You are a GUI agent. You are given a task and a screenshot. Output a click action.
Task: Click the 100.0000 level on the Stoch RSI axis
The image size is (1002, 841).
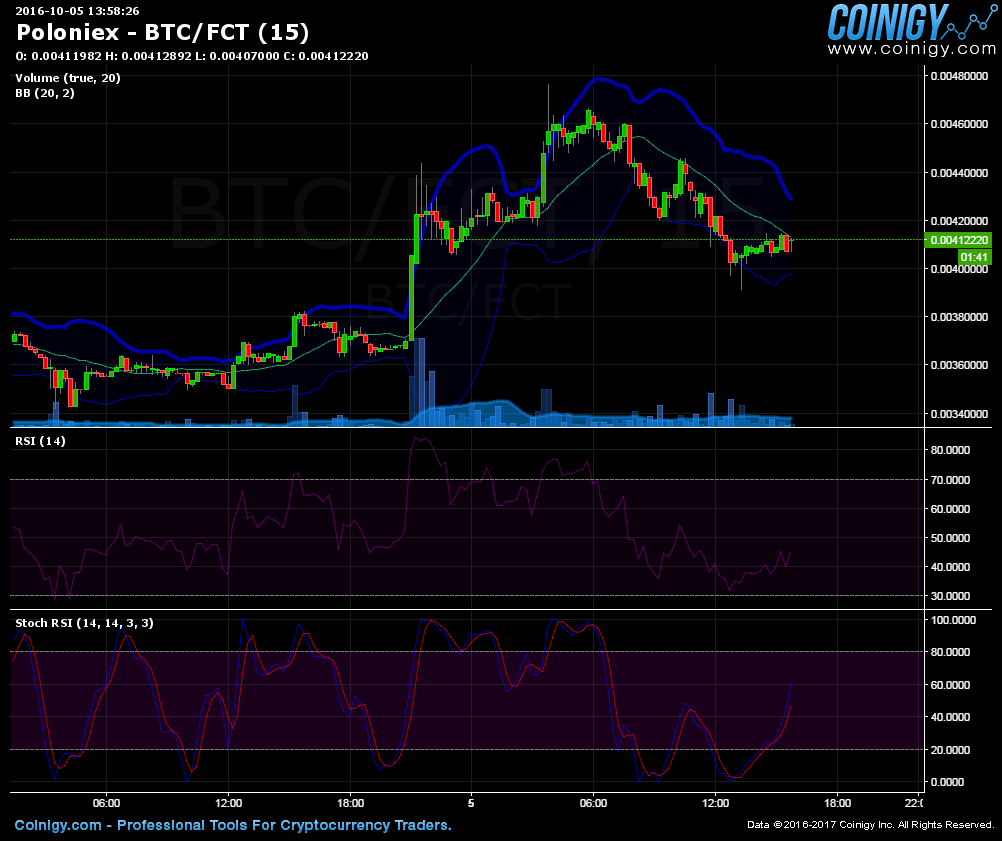(953, 620)
